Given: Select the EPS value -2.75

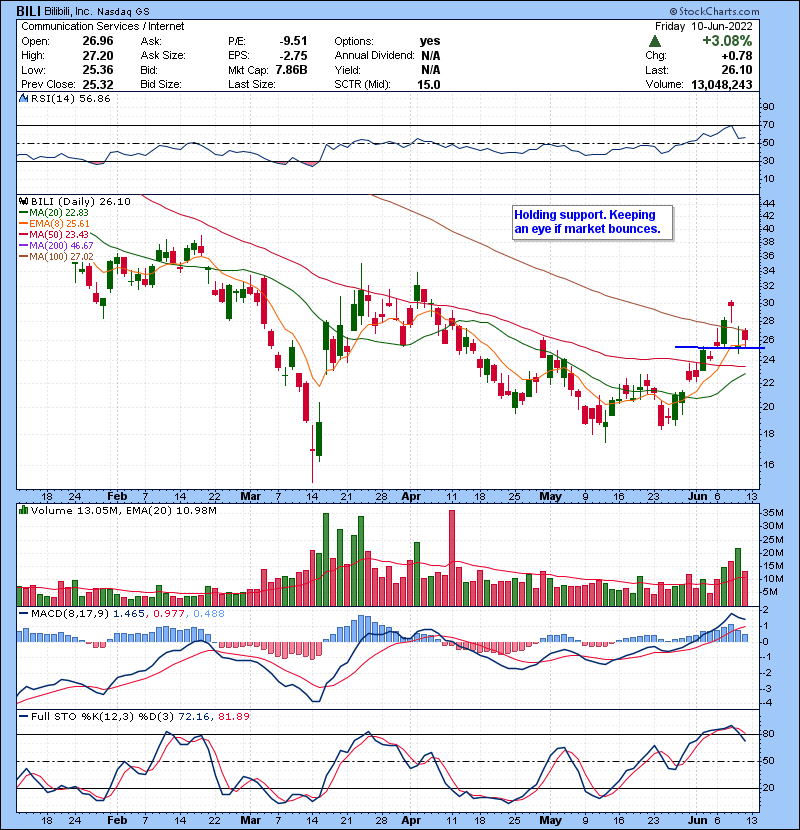Looking at the screenshot, I should (293, 56).
